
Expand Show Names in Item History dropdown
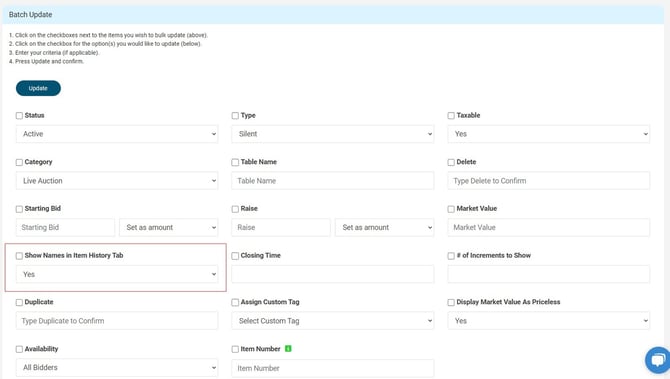pyautogui.click(x=117, y=274)
